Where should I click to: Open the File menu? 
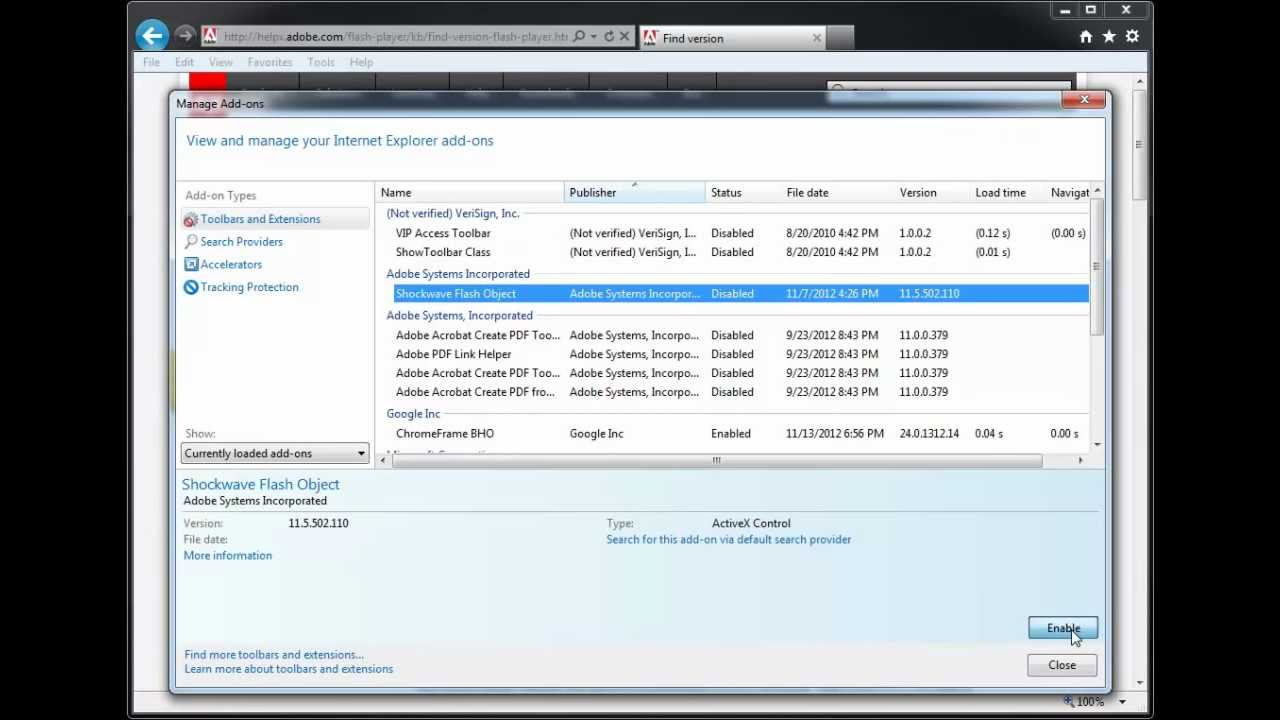click(151, 62)
